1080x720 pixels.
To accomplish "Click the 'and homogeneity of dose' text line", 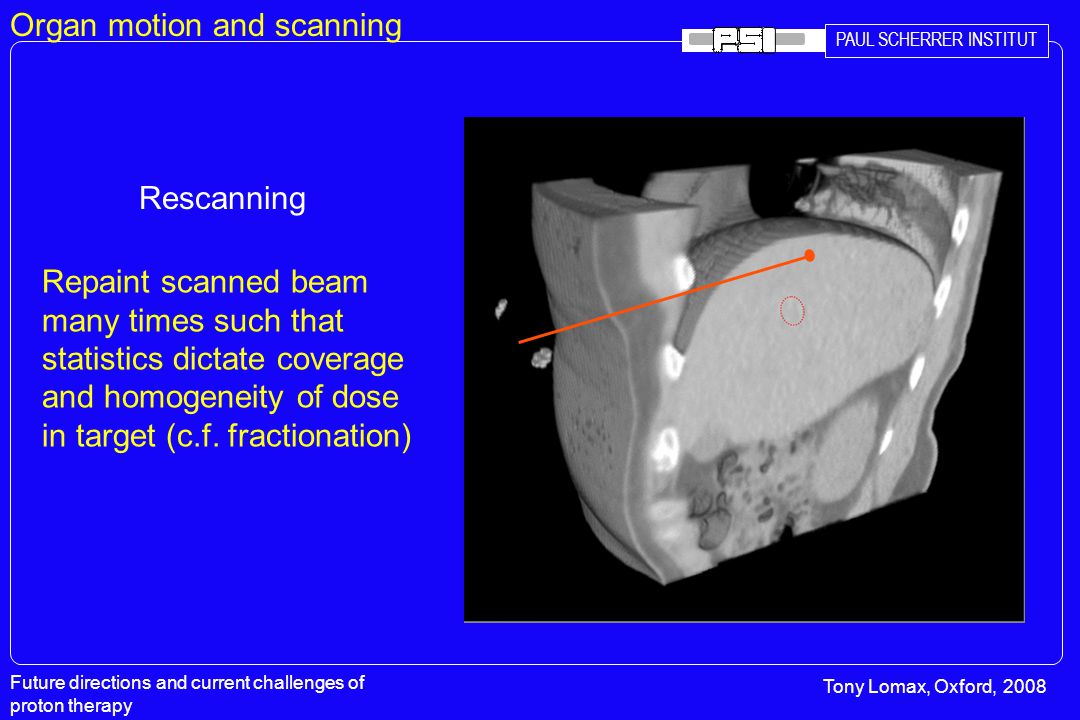I will [220, 398].
